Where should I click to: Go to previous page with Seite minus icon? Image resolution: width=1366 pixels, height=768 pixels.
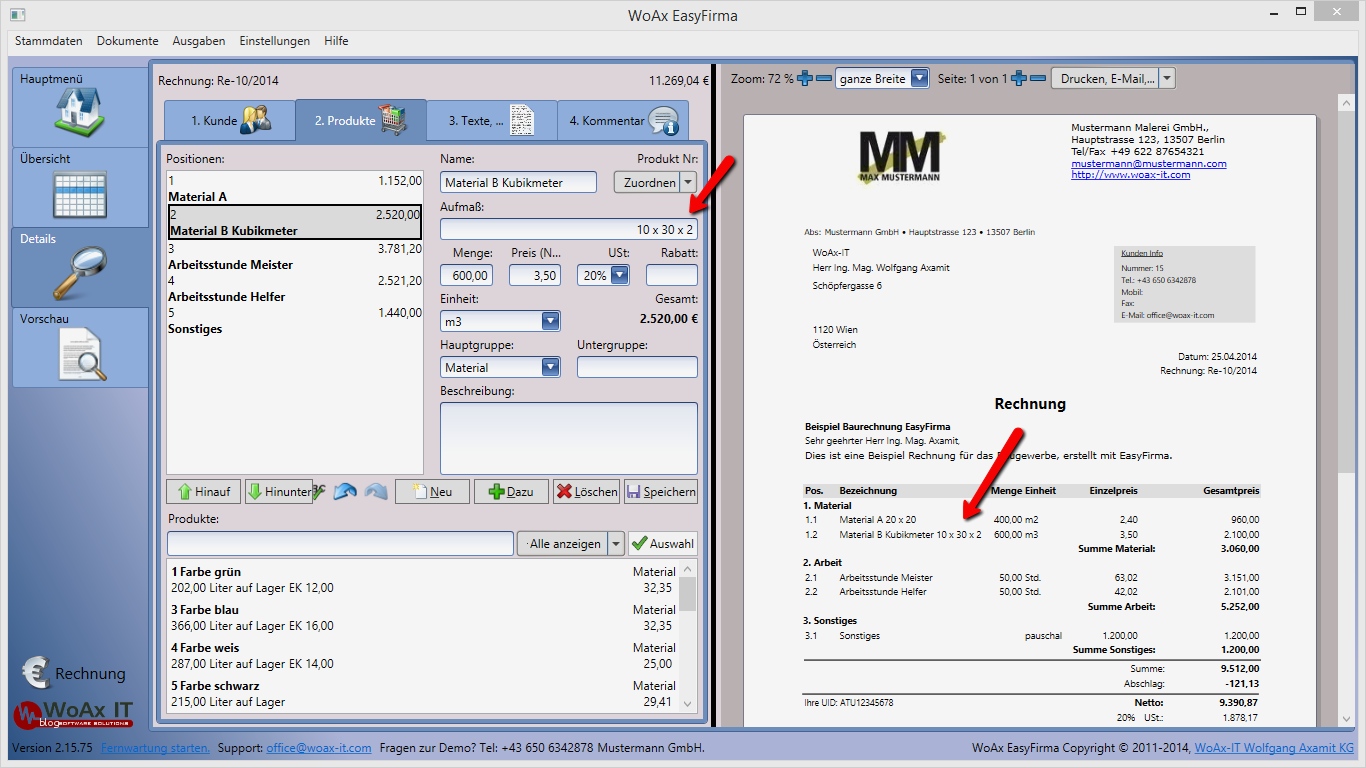1038,78
